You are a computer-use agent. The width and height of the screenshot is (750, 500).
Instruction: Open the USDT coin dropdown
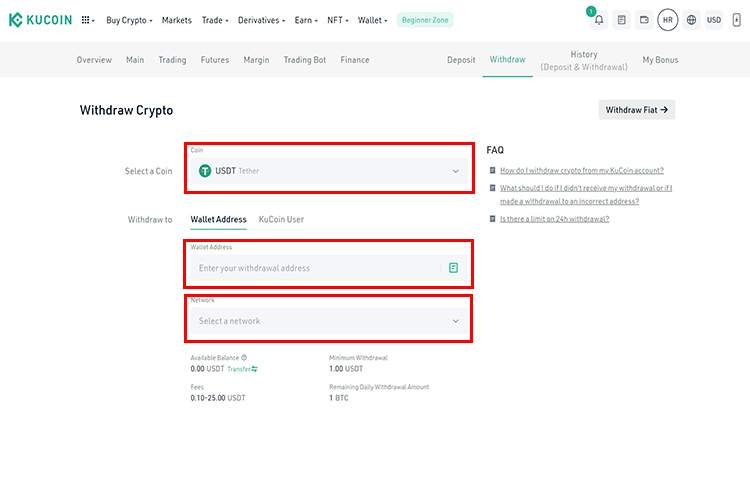(x=329, y=171)
